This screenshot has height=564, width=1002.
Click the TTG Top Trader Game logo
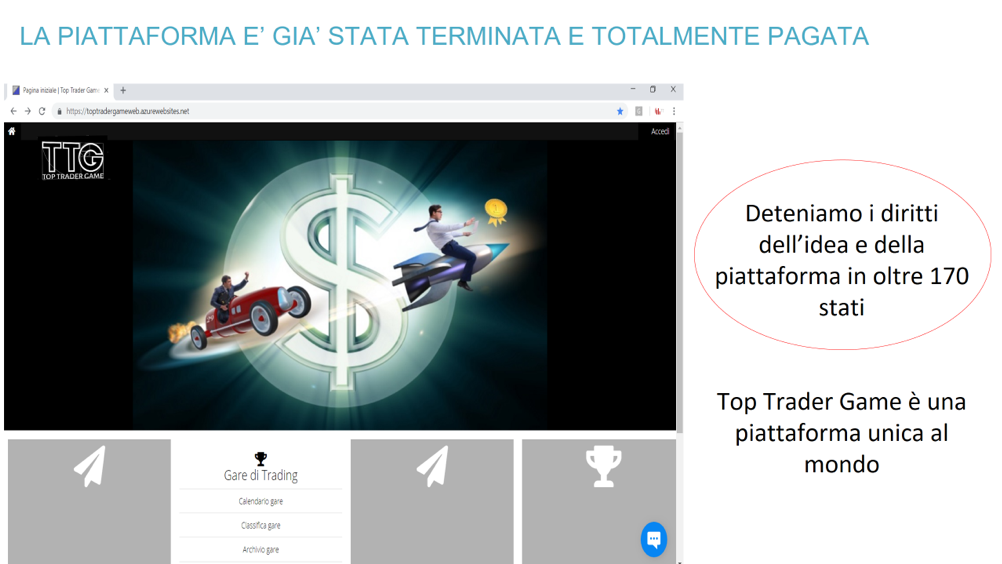click(x=73, y=160)
